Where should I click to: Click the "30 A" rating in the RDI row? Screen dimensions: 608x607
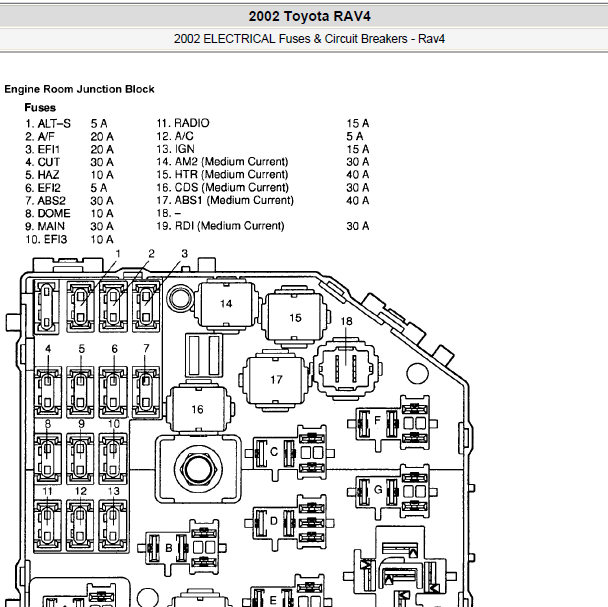click(358, 226)
